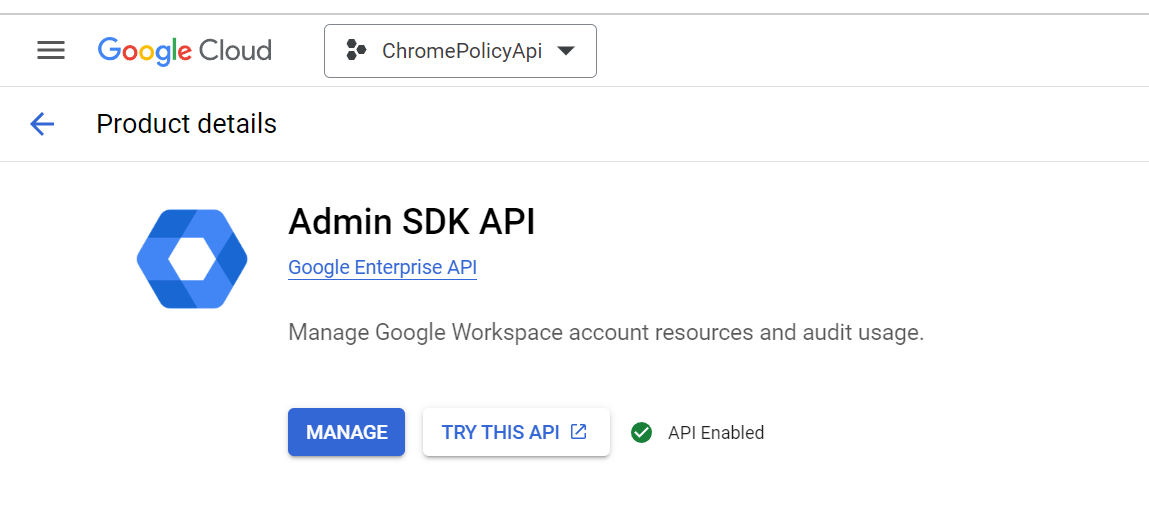The image size is (1149, 532).
Task: Go back with the blue arrow
Action: pyautogui.click(x=42, y=124)
